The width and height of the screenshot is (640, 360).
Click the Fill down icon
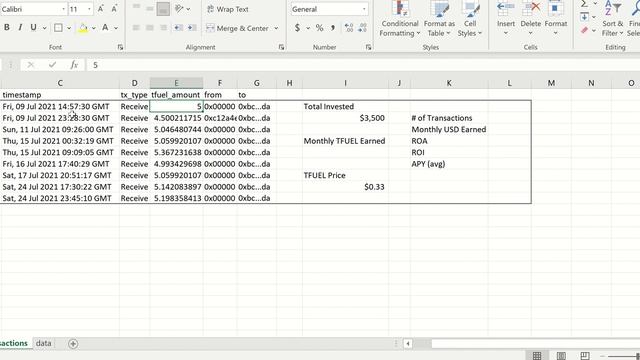pyautogui.click(x=584, y=17)
